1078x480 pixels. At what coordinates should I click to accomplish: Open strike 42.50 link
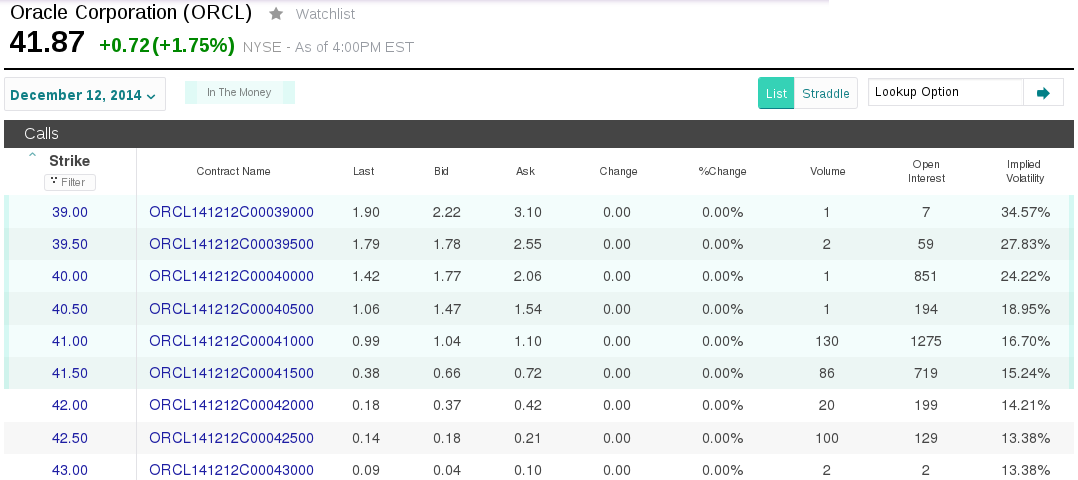(x=70, y=438)
